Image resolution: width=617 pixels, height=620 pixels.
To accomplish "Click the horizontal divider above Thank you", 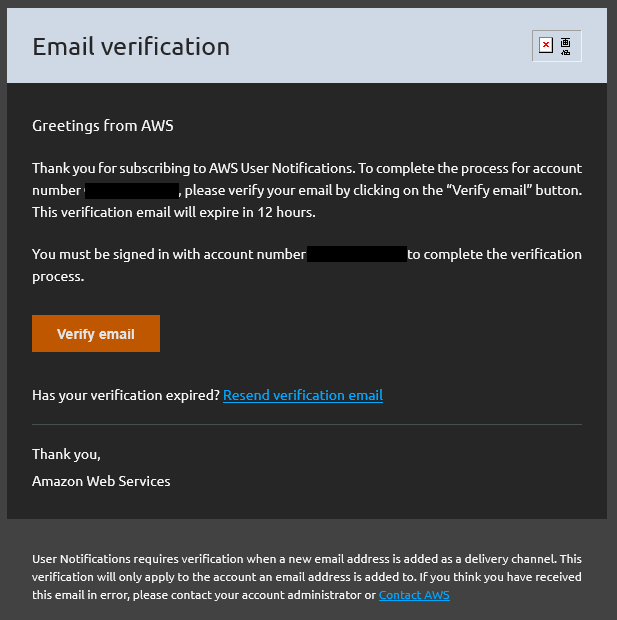I will pyautogui.click(x=307, y=424).
